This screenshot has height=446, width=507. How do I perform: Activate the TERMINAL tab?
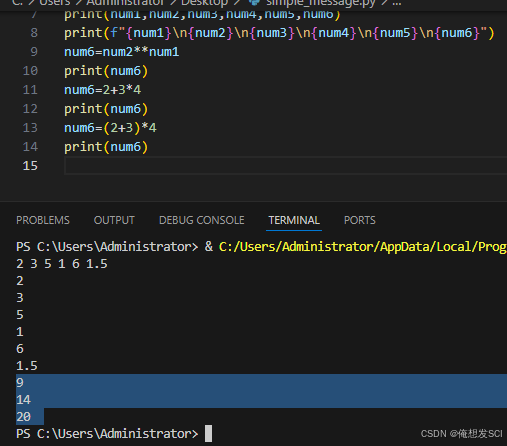(x=294, y=220)
